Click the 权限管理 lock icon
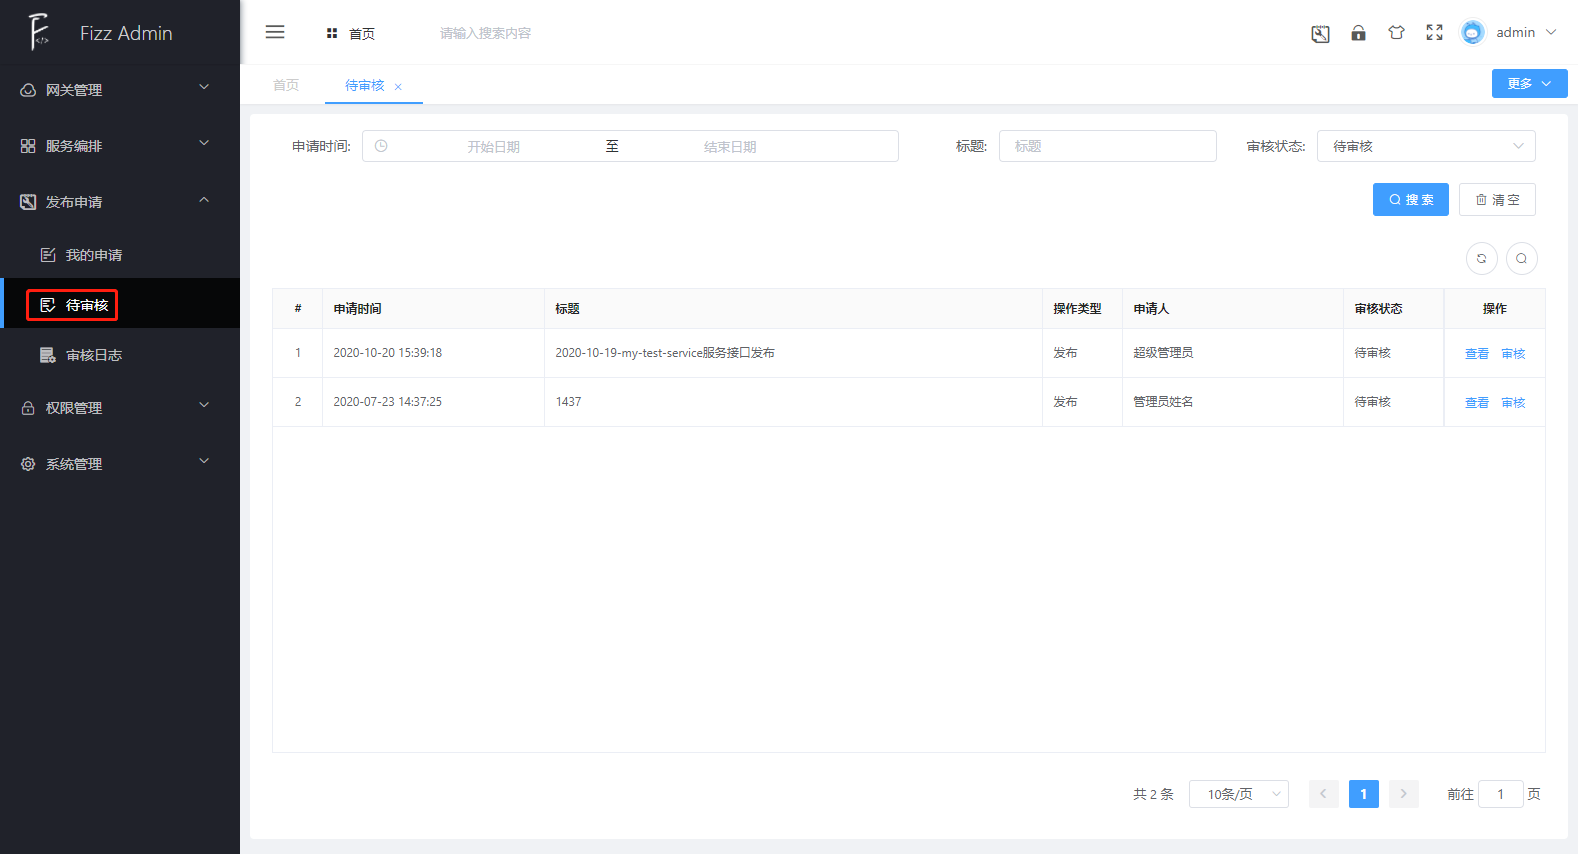 click(x=28, y=408)
